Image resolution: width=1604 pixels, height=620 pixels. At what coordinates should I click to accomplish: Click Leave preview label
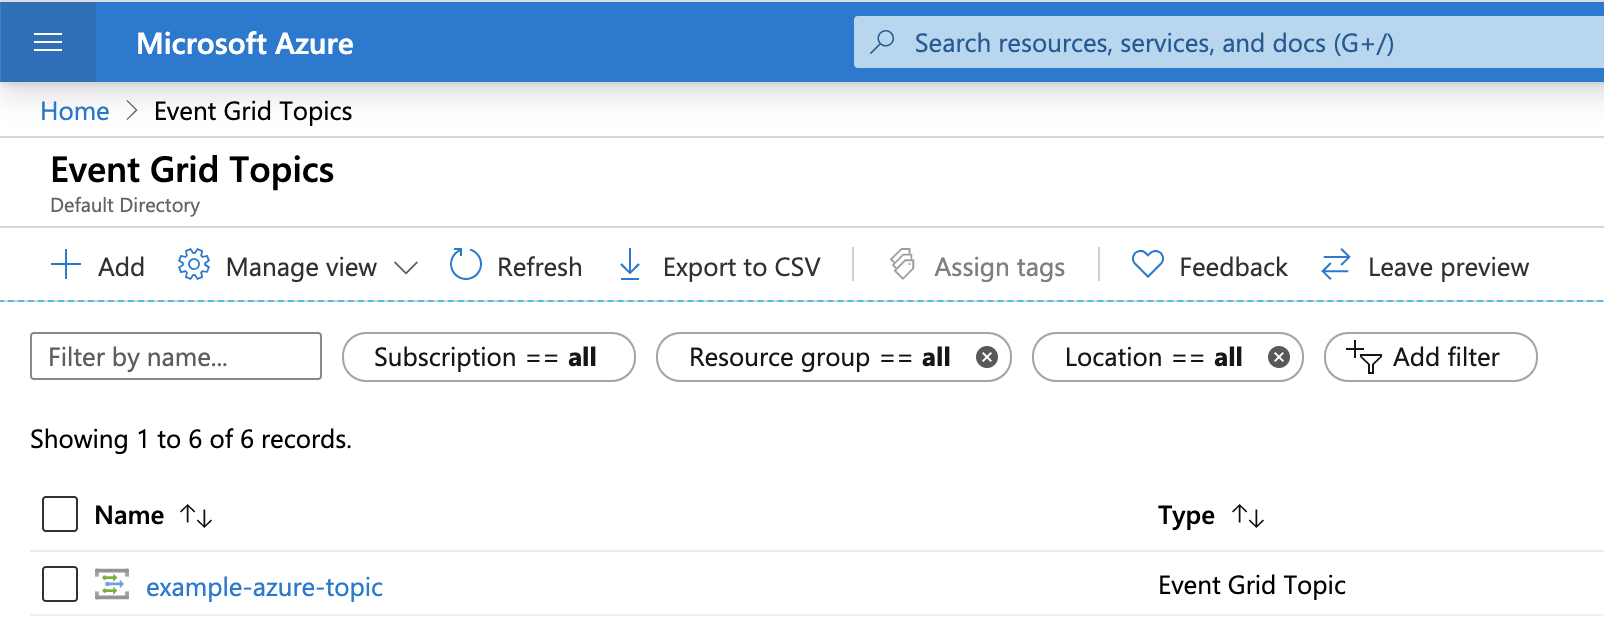coord(1448,267)
